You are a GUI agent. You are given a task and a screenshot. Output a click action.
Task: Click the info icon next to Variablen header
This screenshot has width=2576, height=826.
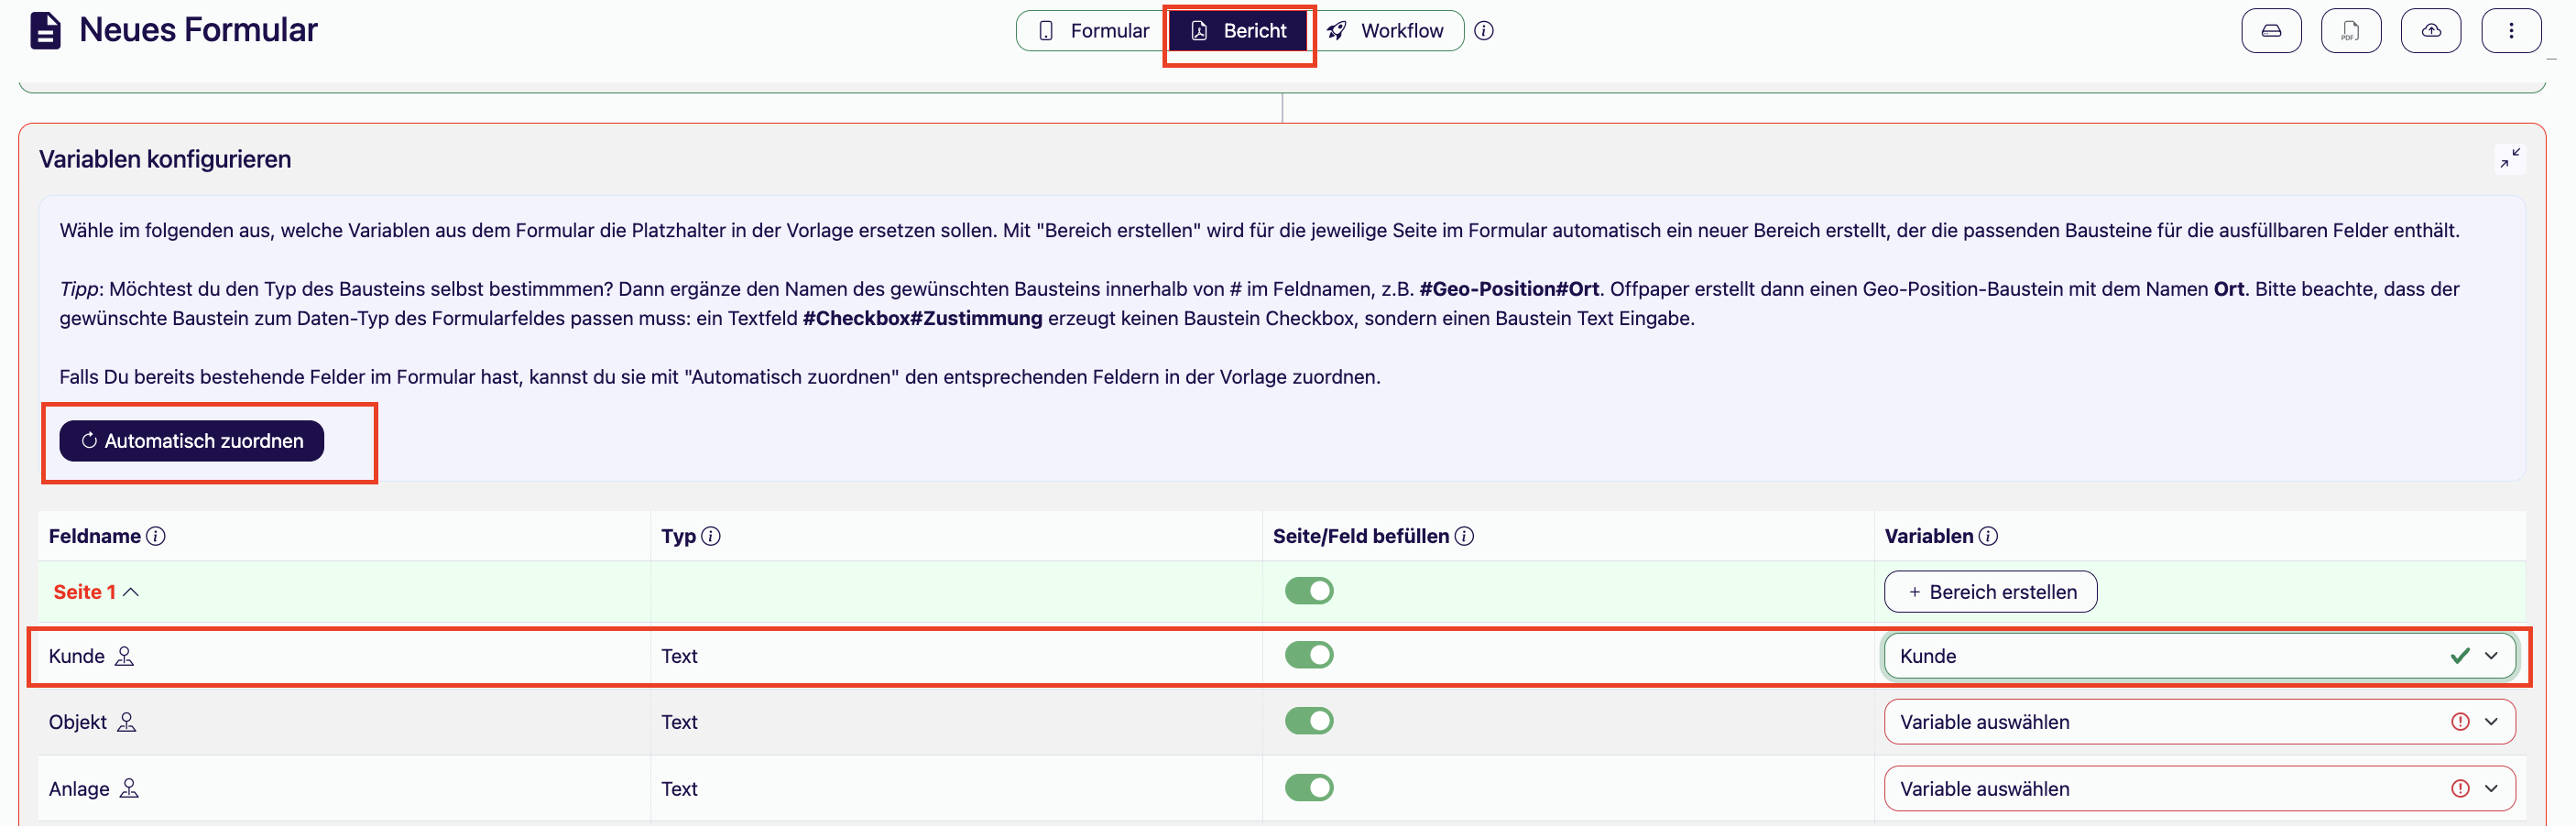pos(1988,536)
